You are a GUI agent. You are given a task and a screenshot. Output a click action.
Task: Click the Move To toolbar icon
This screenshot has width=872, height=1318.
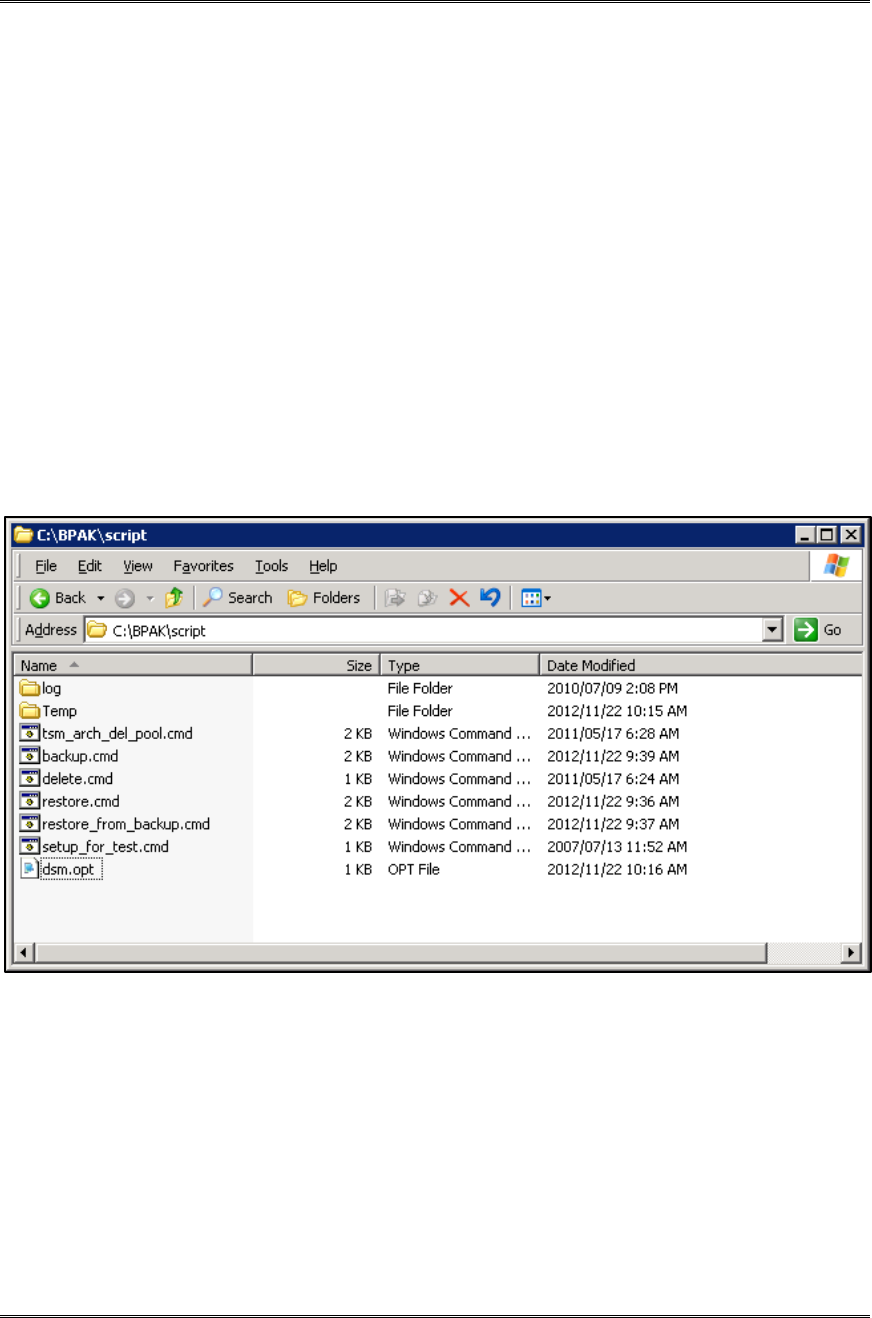(393, 598)
